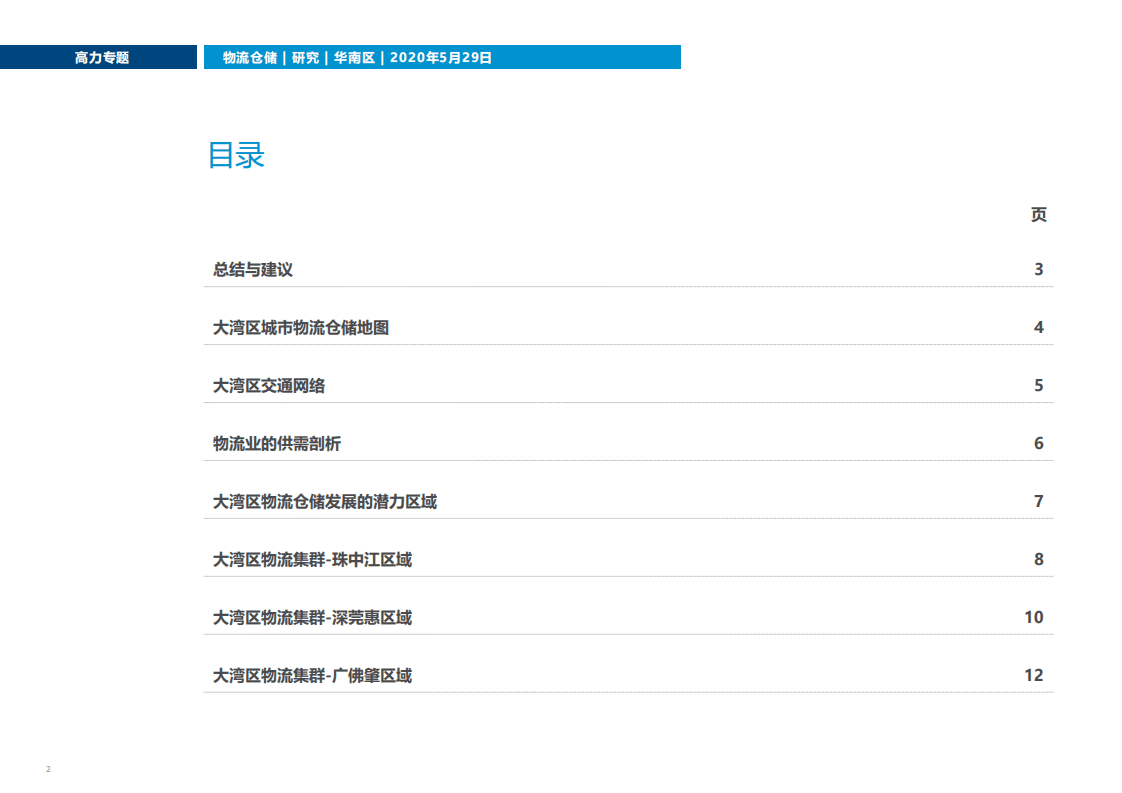Select the 目录 page title

tap(236, 157)
